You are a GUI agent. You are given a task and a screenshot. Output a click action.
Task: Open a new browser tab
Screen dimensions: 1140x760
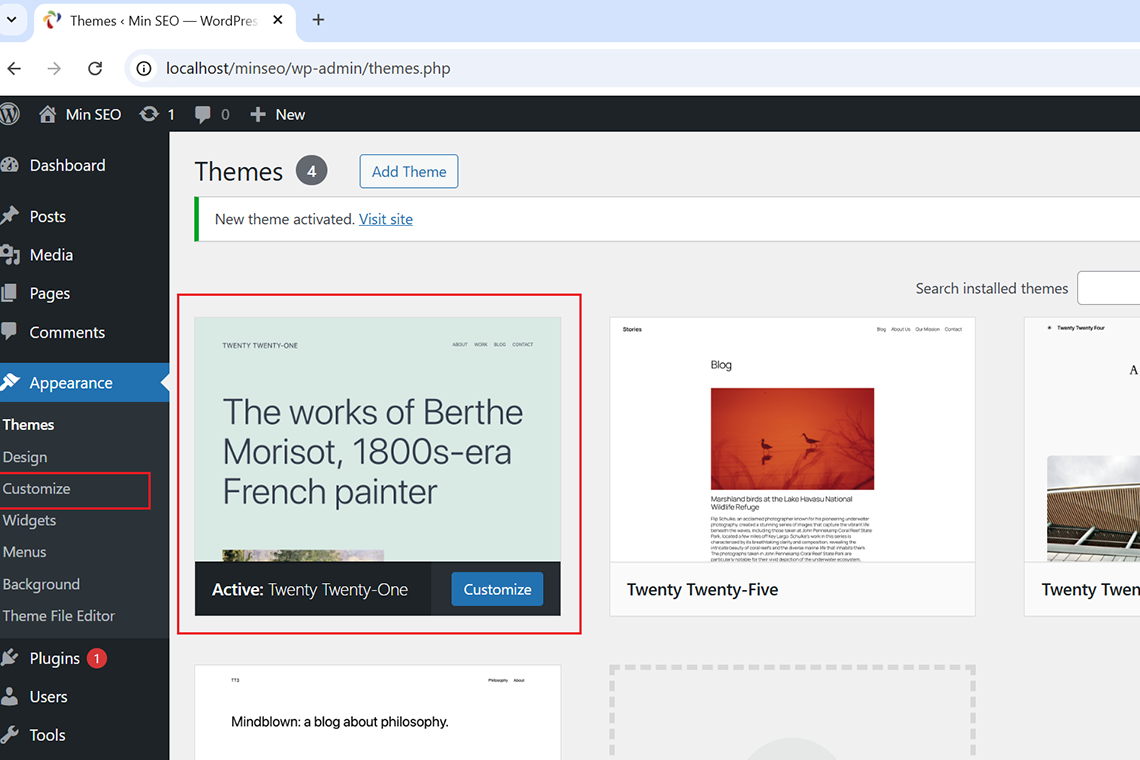pyautogui.click(x=318, y=20)
